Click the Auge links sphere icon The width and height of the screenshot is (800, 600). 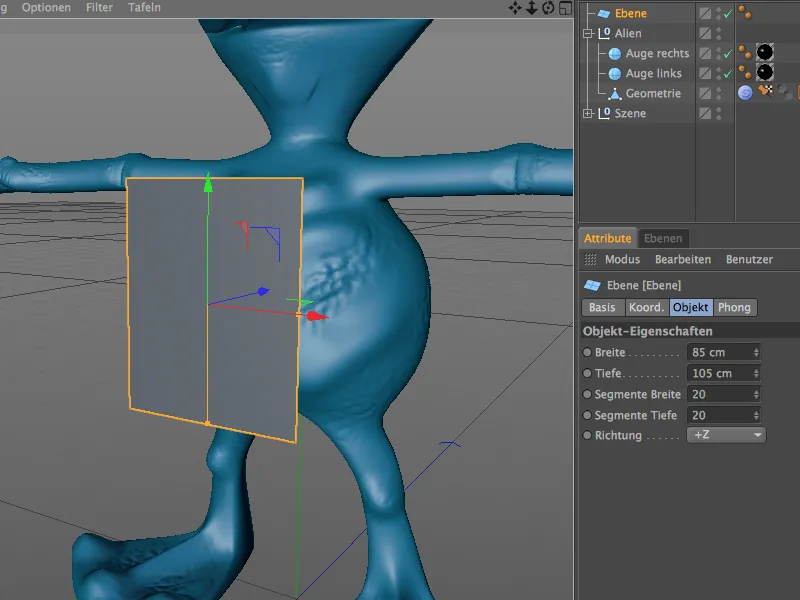(615, 73)
